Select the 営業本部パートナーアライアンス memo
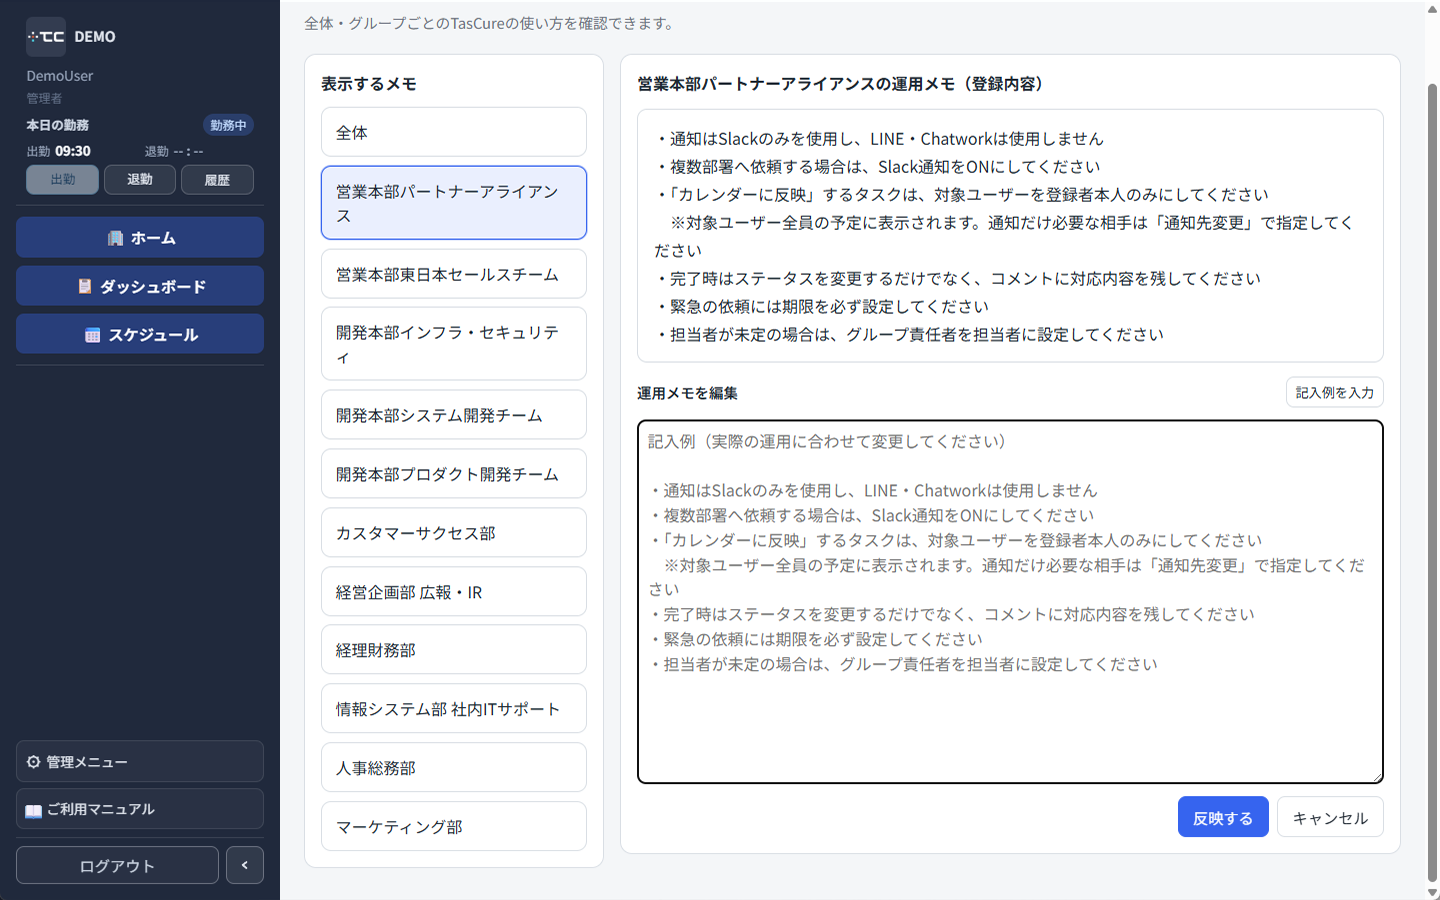This screenshot has height=900, width=1440. (x=454, y=203)
